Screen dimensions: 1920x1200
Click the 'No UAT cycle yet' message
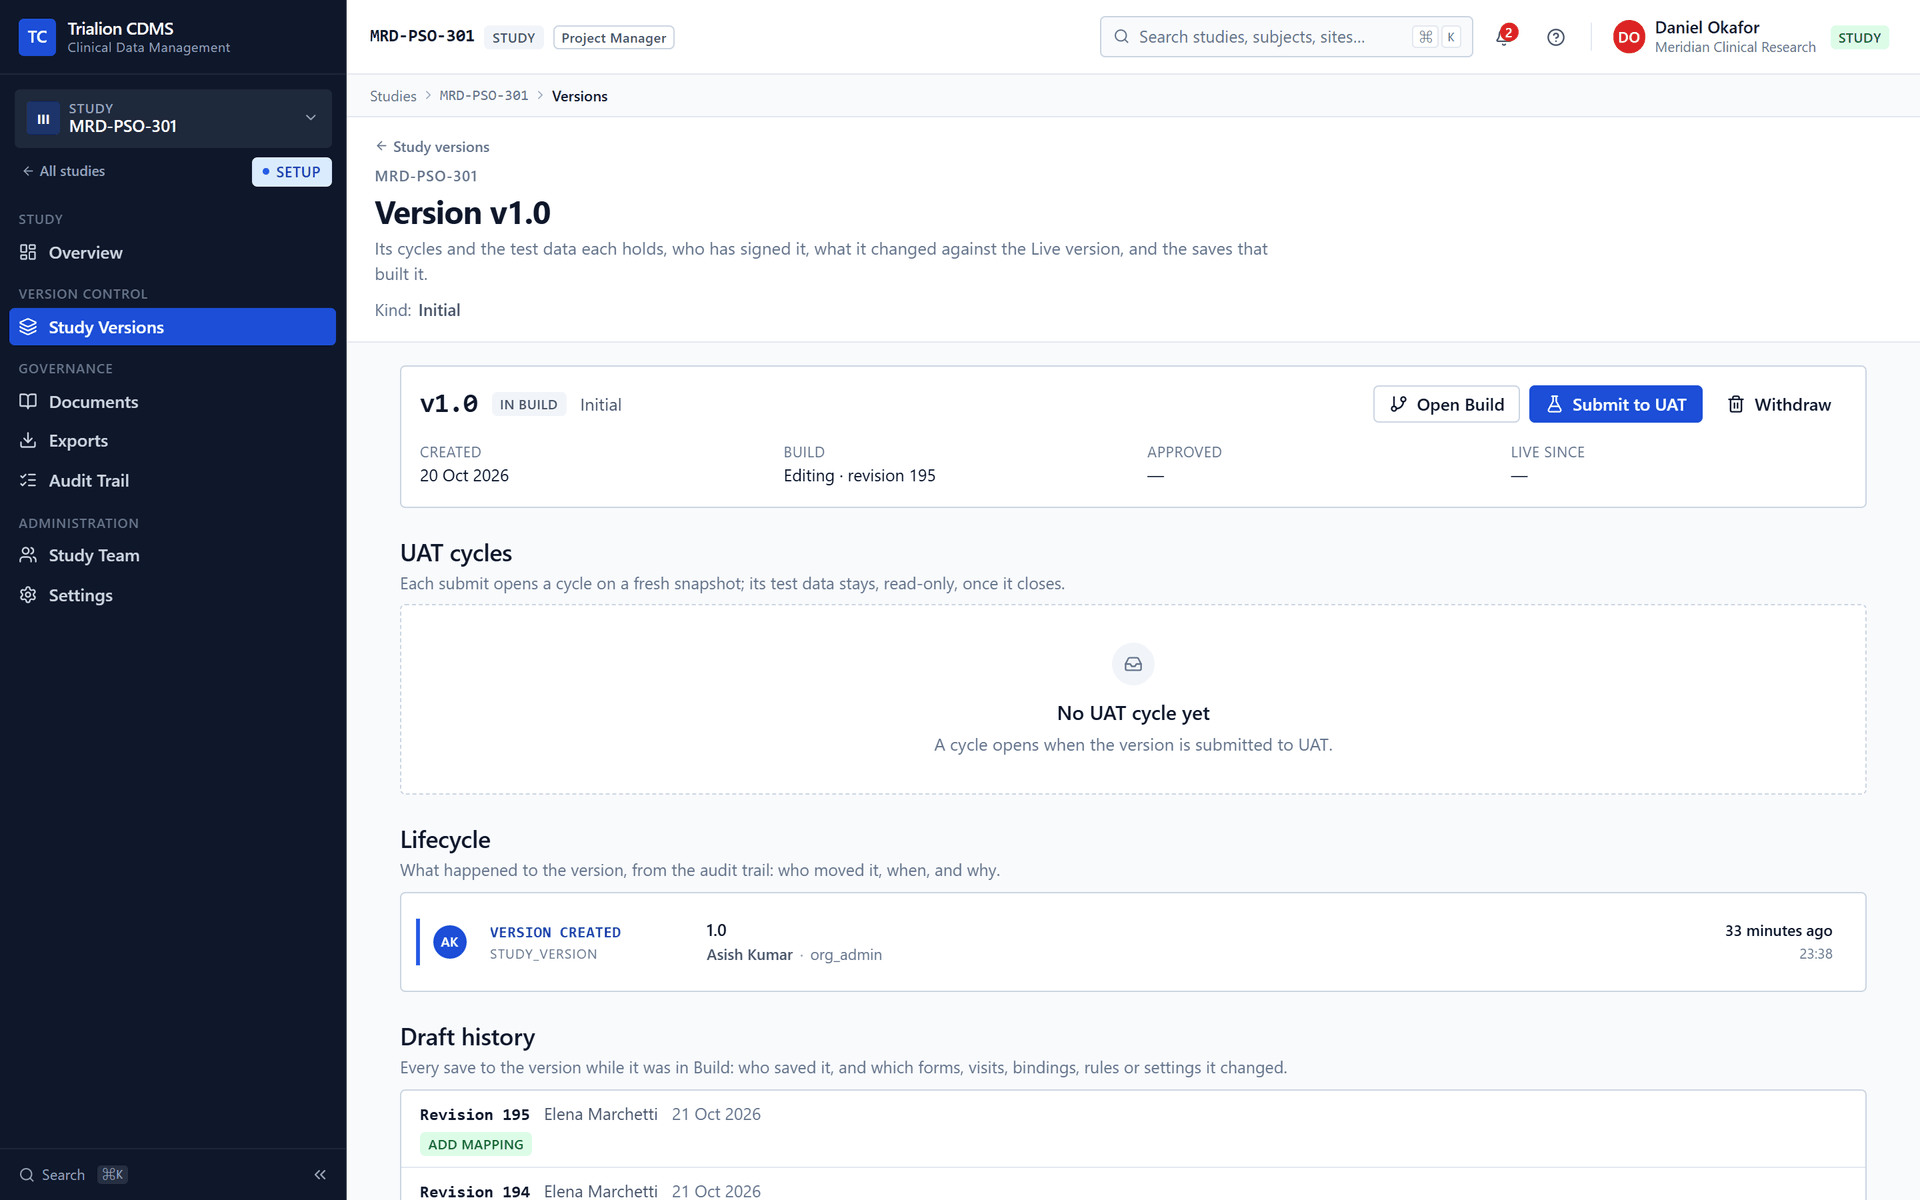click(1133, 713)
